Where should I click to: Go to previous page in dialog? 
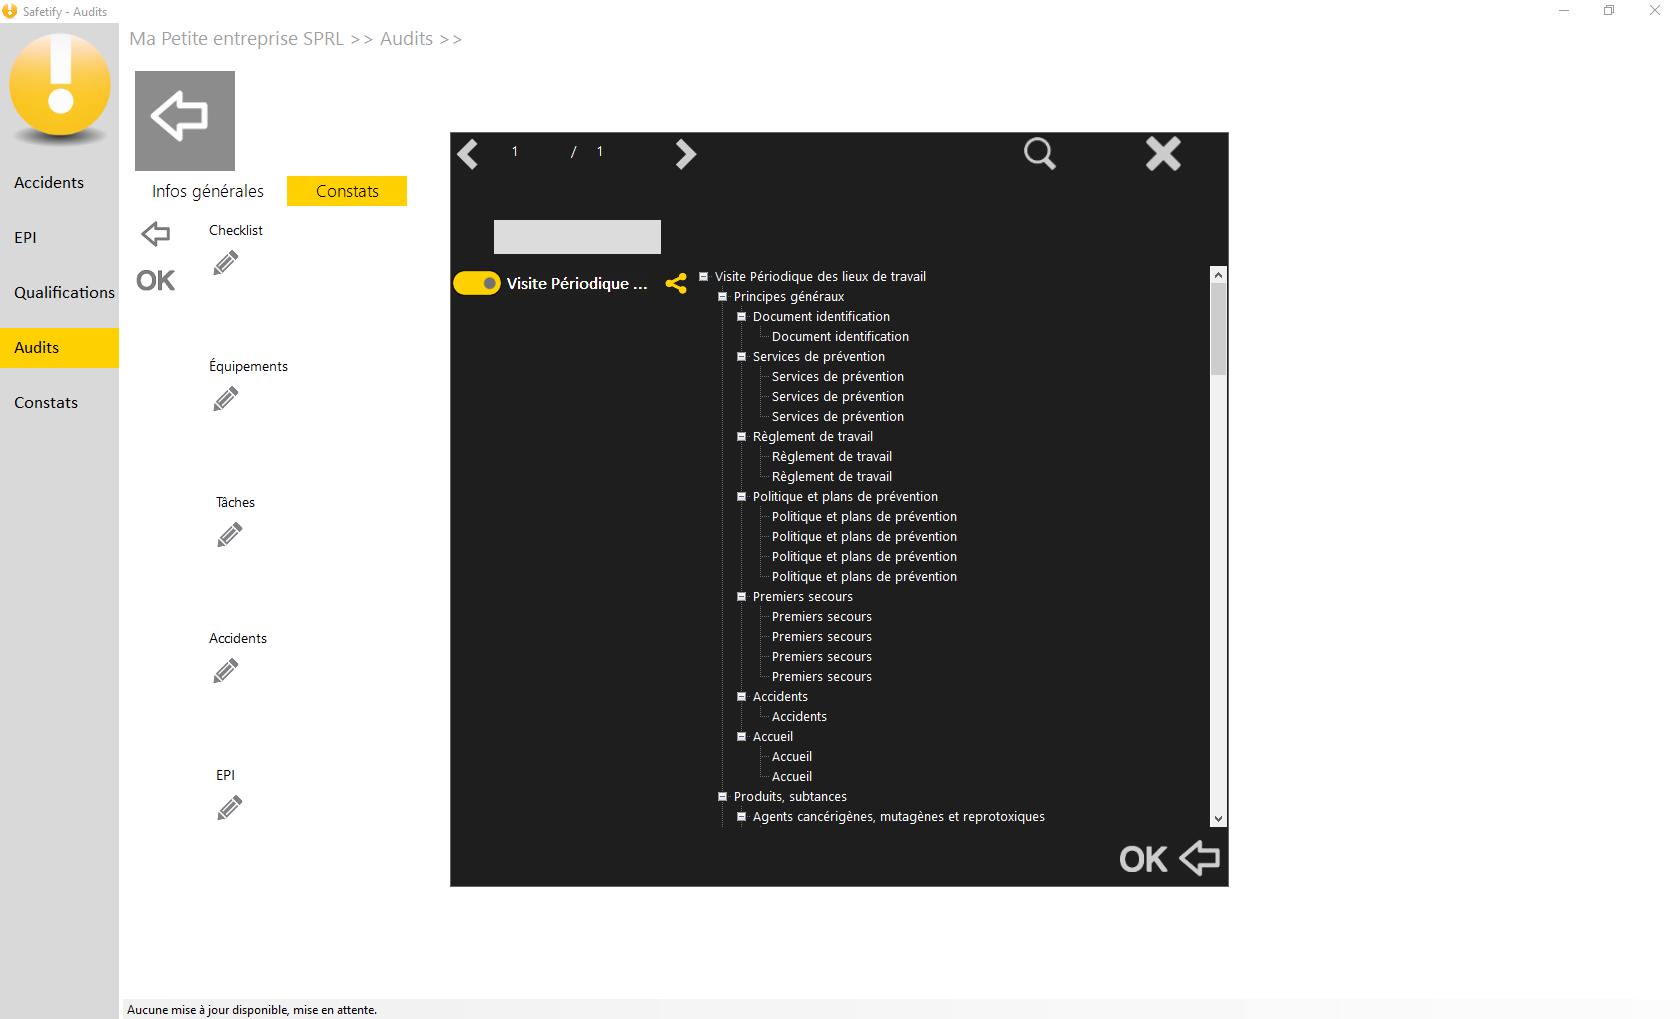pos(468,154)
